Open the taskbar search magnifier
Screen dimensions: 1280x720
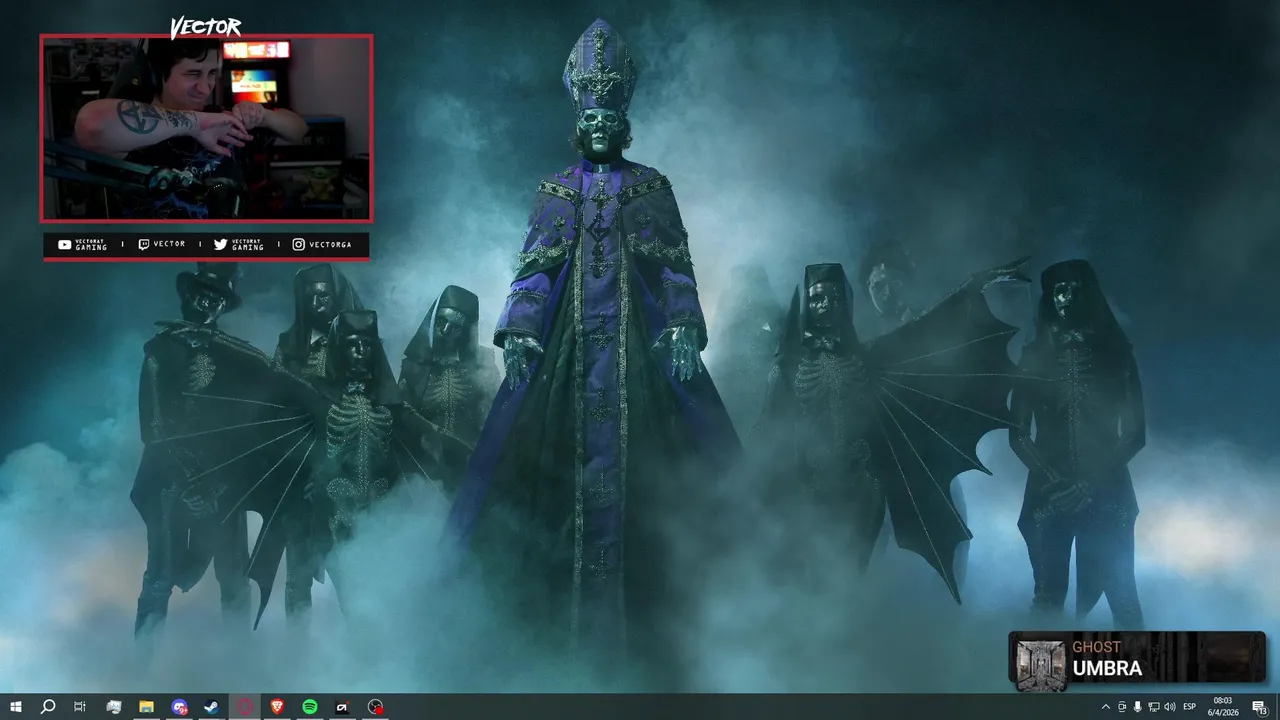click(x=47, y=707)
